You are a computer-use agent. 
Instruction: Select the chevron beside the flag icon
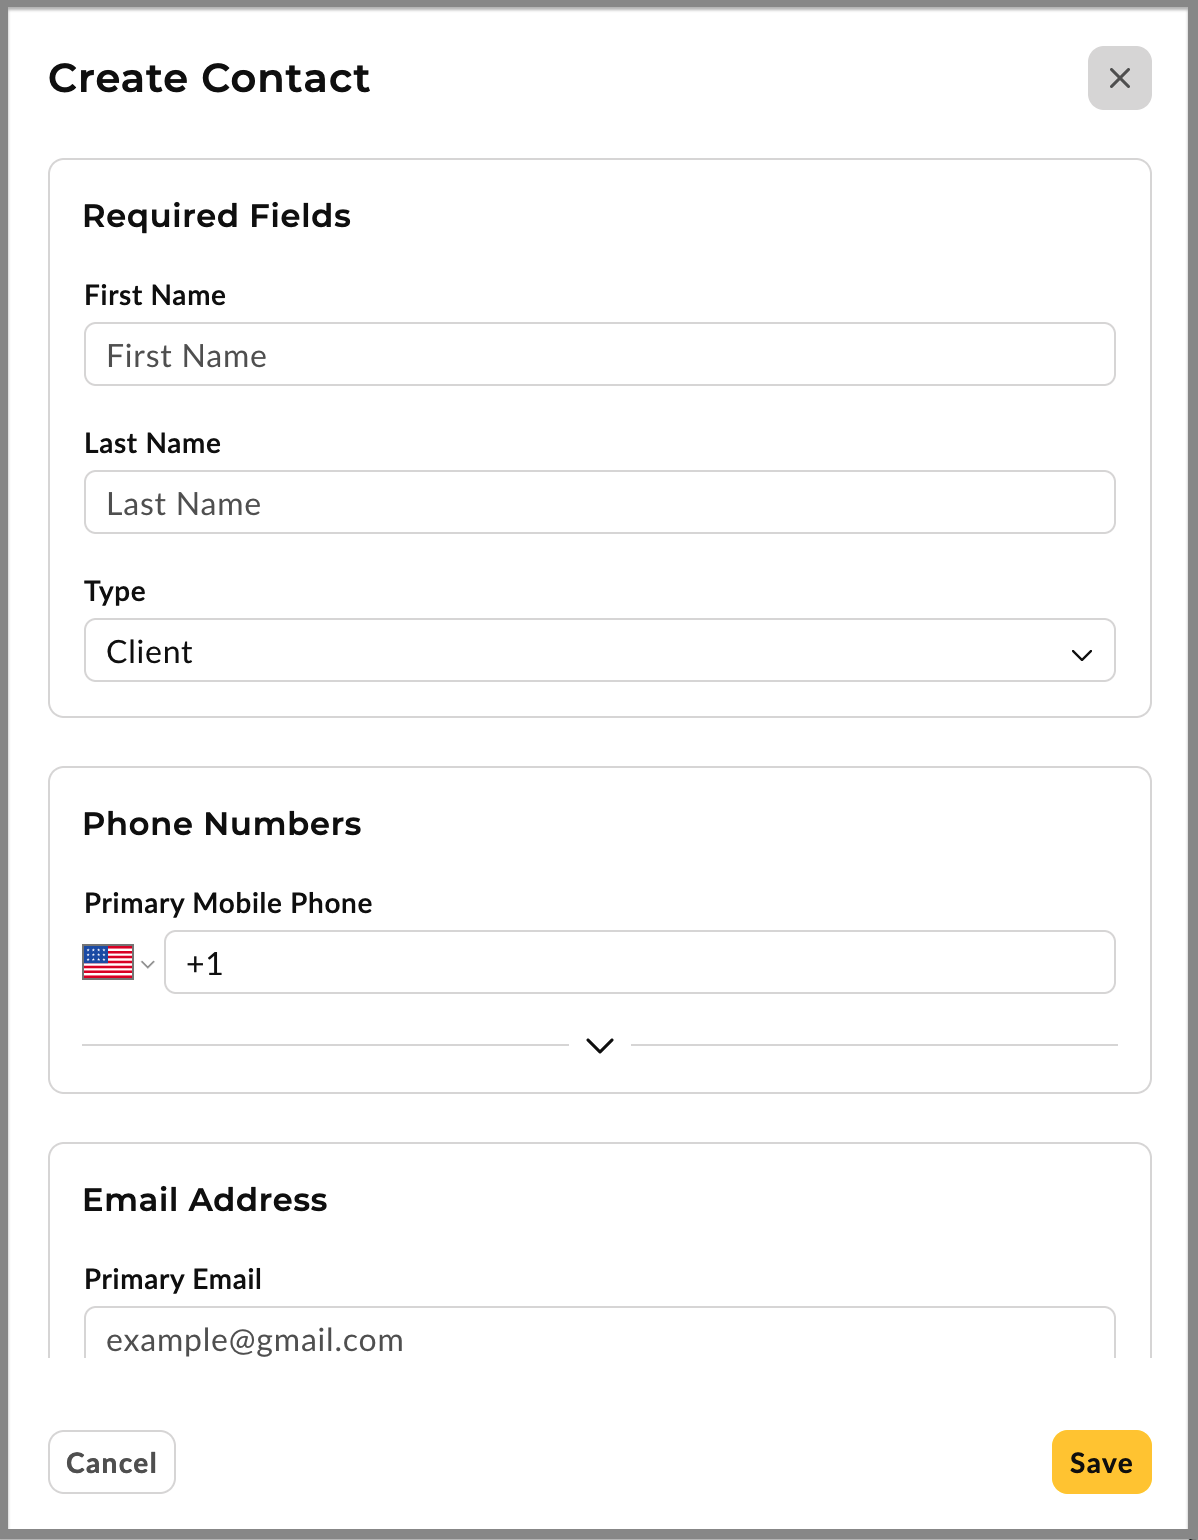(x=150, y=963)
